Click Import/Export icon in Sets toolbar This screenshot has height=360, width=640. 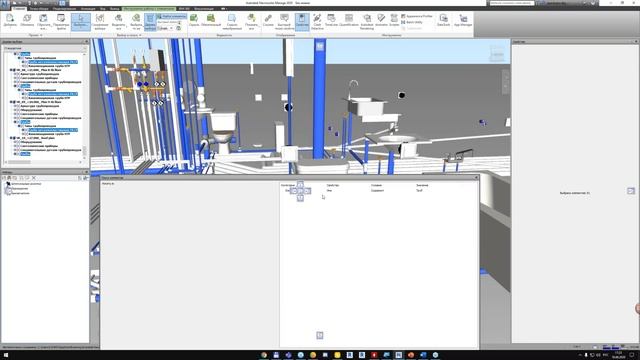(x=85, y=178)
